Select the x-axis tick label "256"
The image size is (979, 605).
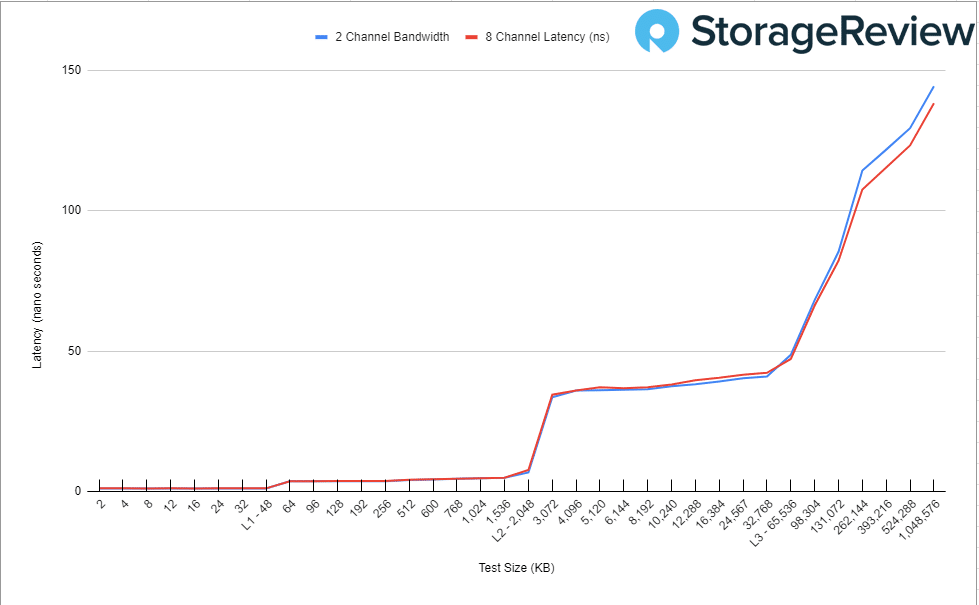point(383,508)
